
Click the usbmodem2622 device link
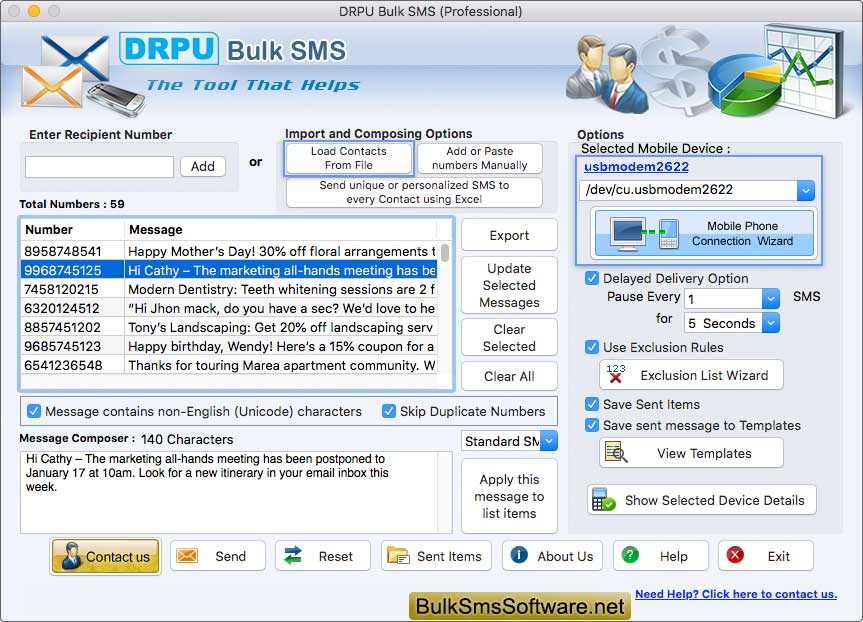click(x=636, y=166)
